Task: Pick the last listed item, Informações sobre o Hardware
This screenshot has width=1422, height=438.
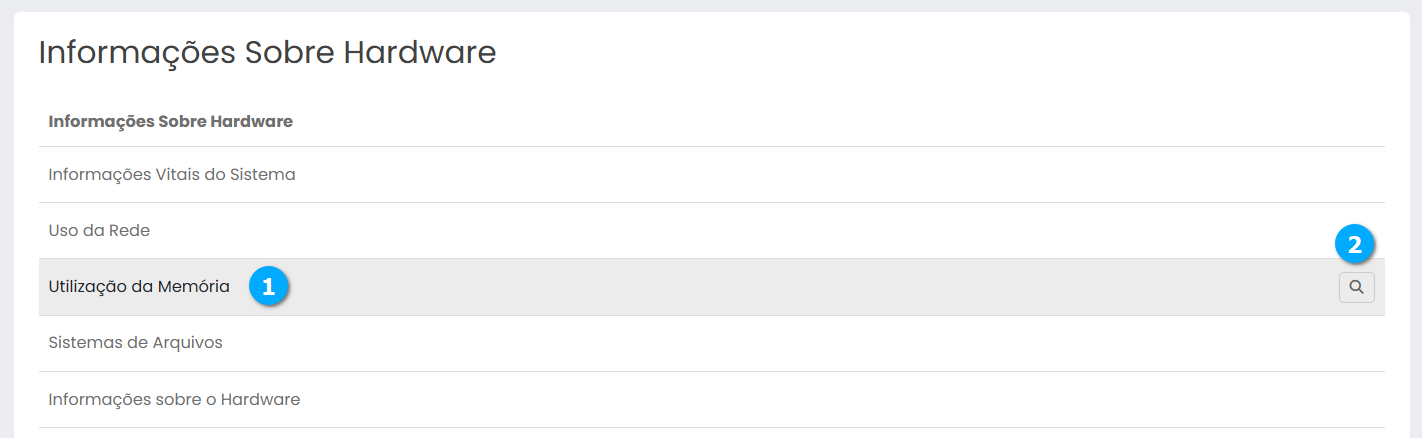Action: coord(174,400)
